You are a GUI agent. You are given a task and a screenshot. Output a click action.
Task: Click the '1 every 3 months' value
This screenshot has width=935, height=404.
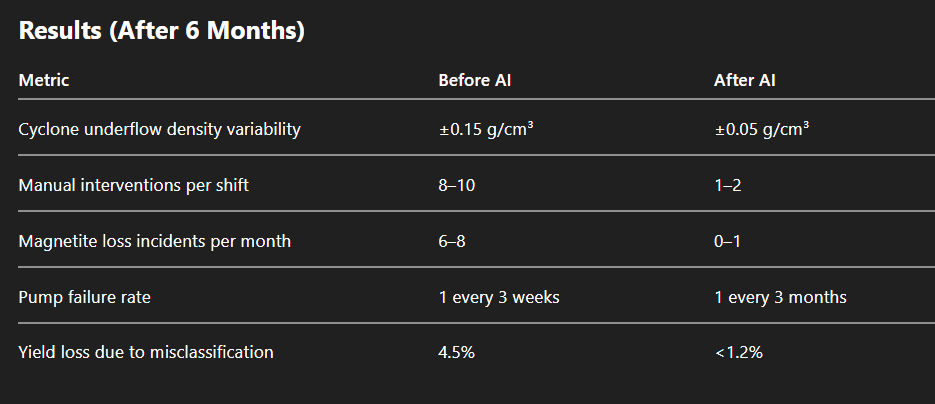pyautogui.click(x=780, y=297)
